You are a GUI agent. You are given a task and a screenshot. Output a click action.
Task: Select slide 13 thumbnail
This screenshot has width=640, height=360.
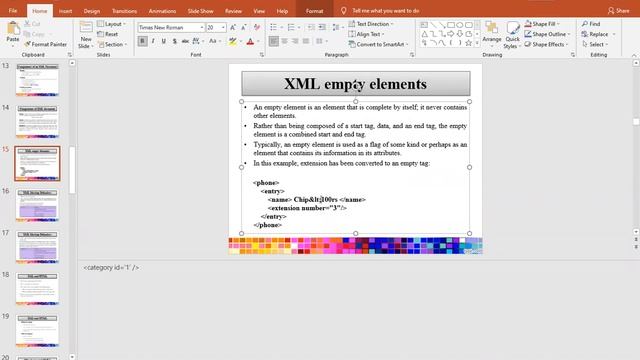tap(37, 80)
